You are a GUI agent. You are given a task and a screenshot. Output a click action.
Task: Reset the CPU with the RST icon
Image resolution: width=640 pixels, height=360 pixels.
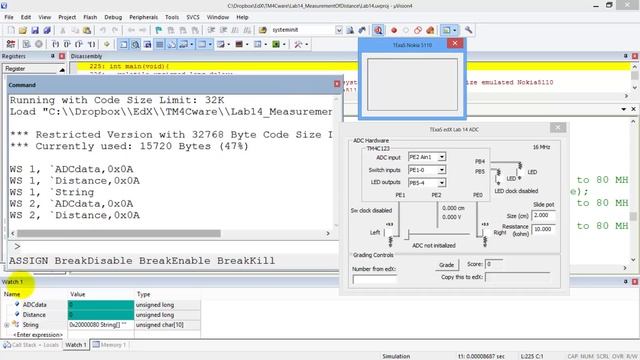tap(11, 44)
